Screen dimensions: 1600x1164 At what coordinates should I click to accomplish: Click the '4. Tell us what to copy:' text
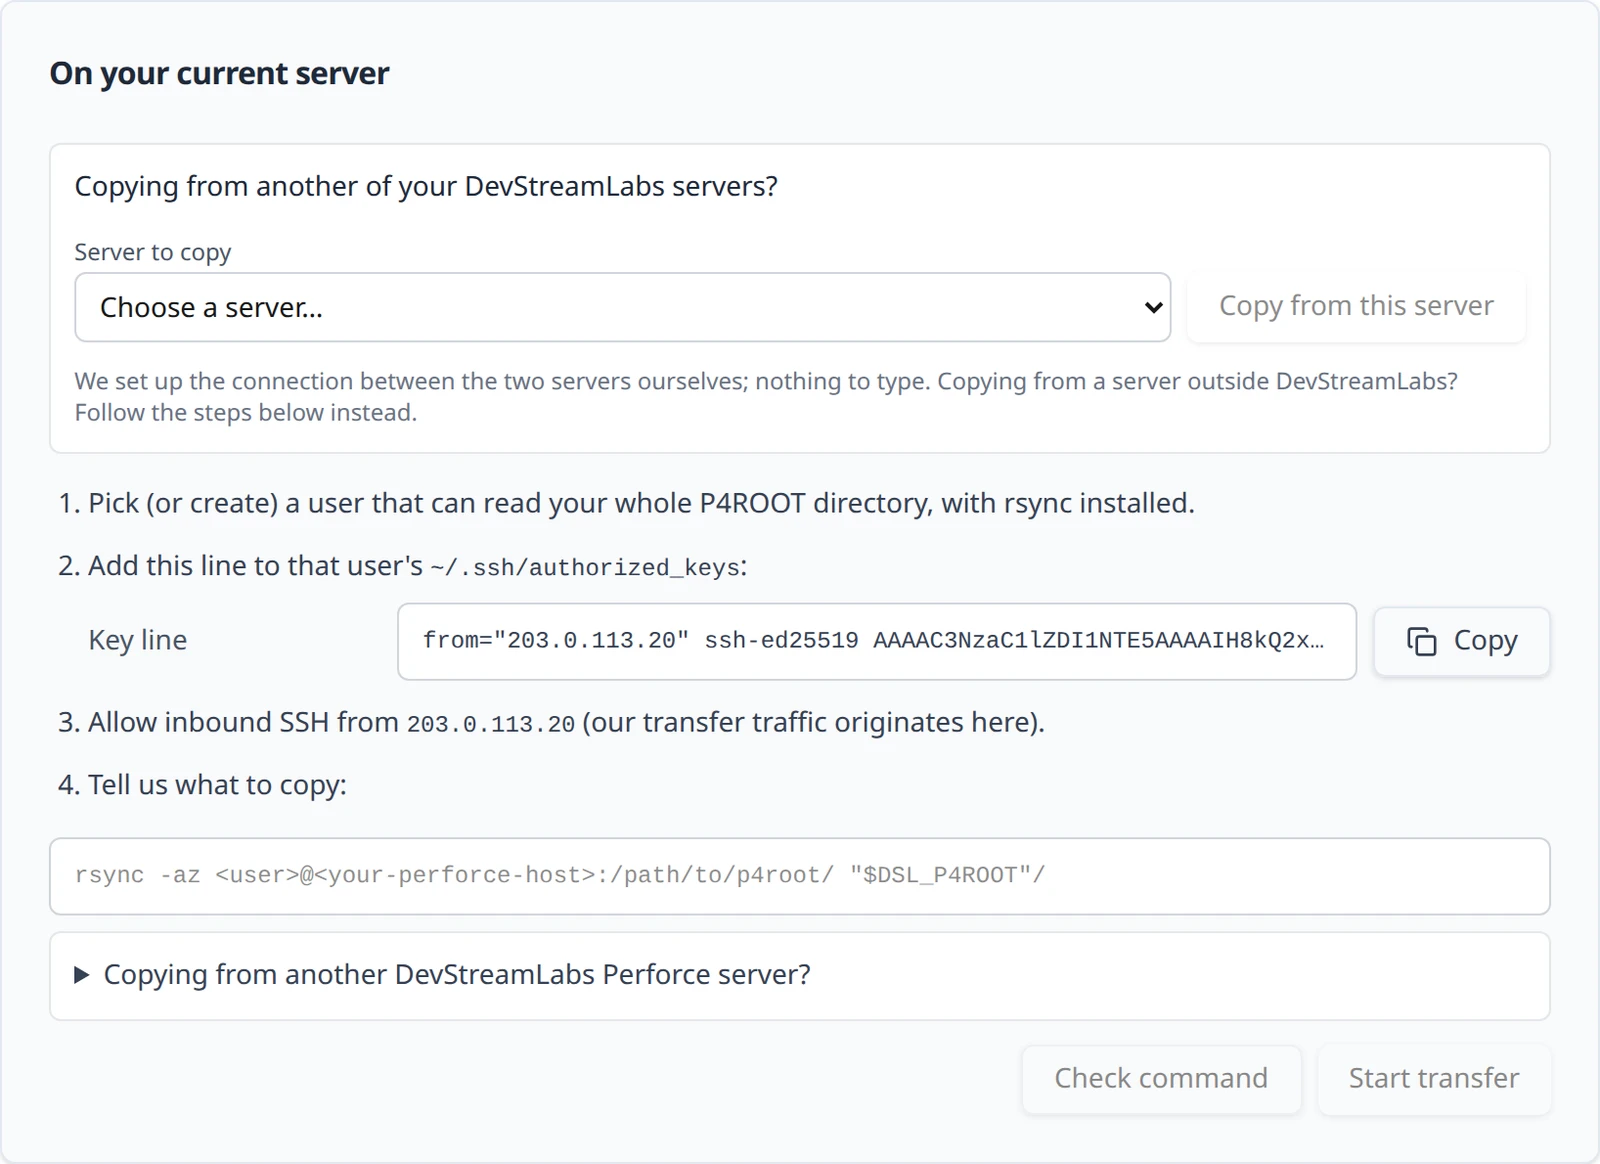(202, 785)
